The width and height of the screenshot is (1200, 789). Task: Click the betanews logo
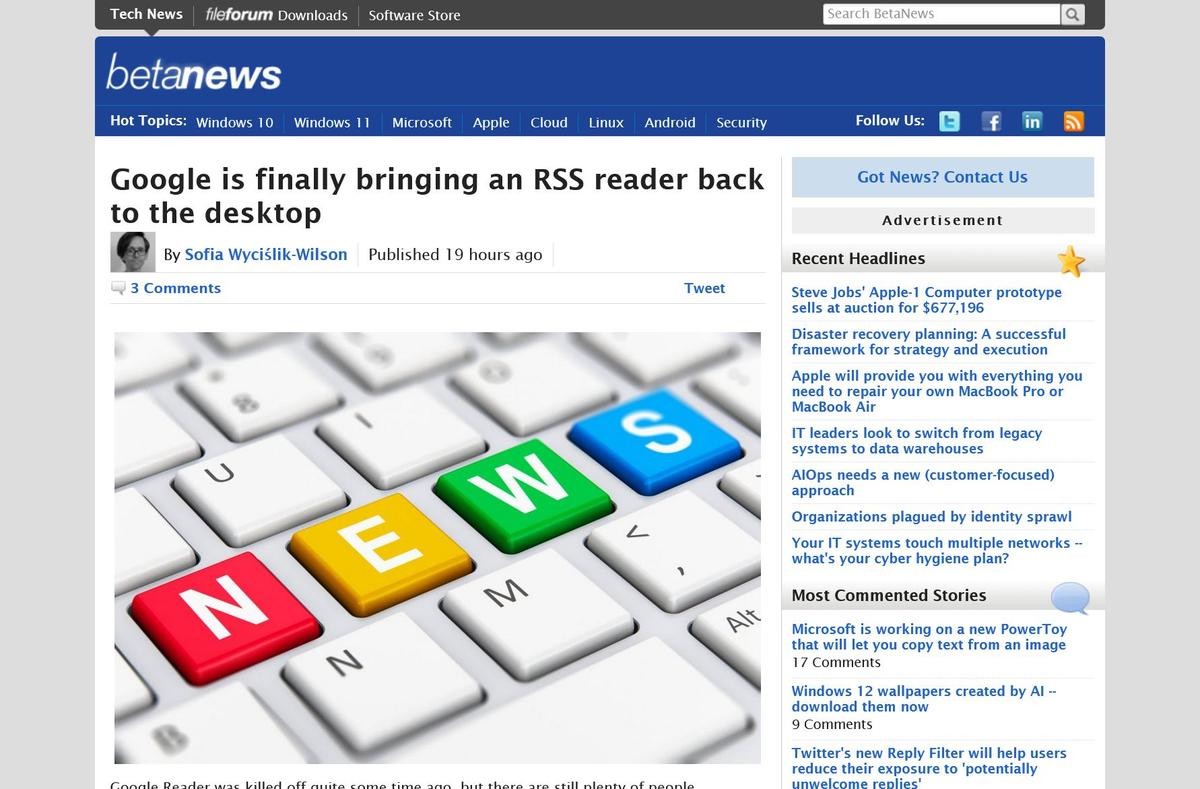194,72
